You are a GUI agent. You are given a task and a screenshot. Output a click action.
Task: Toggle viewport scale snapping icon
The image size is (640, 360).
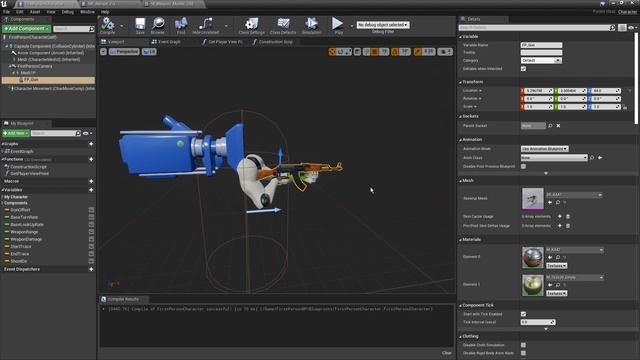click(x=417, y=52)
